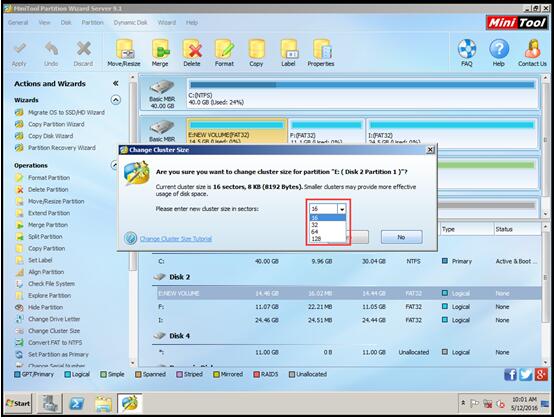The height and width of the screenshot is (419, 554).
Task: Open the FAQ lifebuoy icon
Action: click(x=467, y=49)
